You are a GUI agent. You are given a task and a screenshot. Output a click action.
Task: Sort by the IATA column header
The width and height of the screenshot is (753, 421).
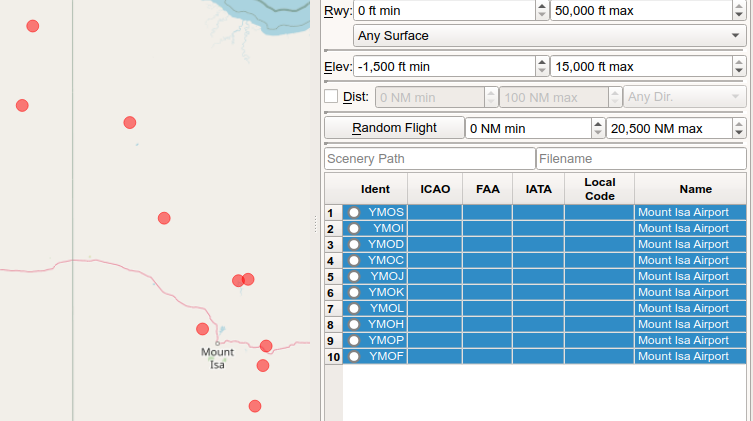coord(538,189)
